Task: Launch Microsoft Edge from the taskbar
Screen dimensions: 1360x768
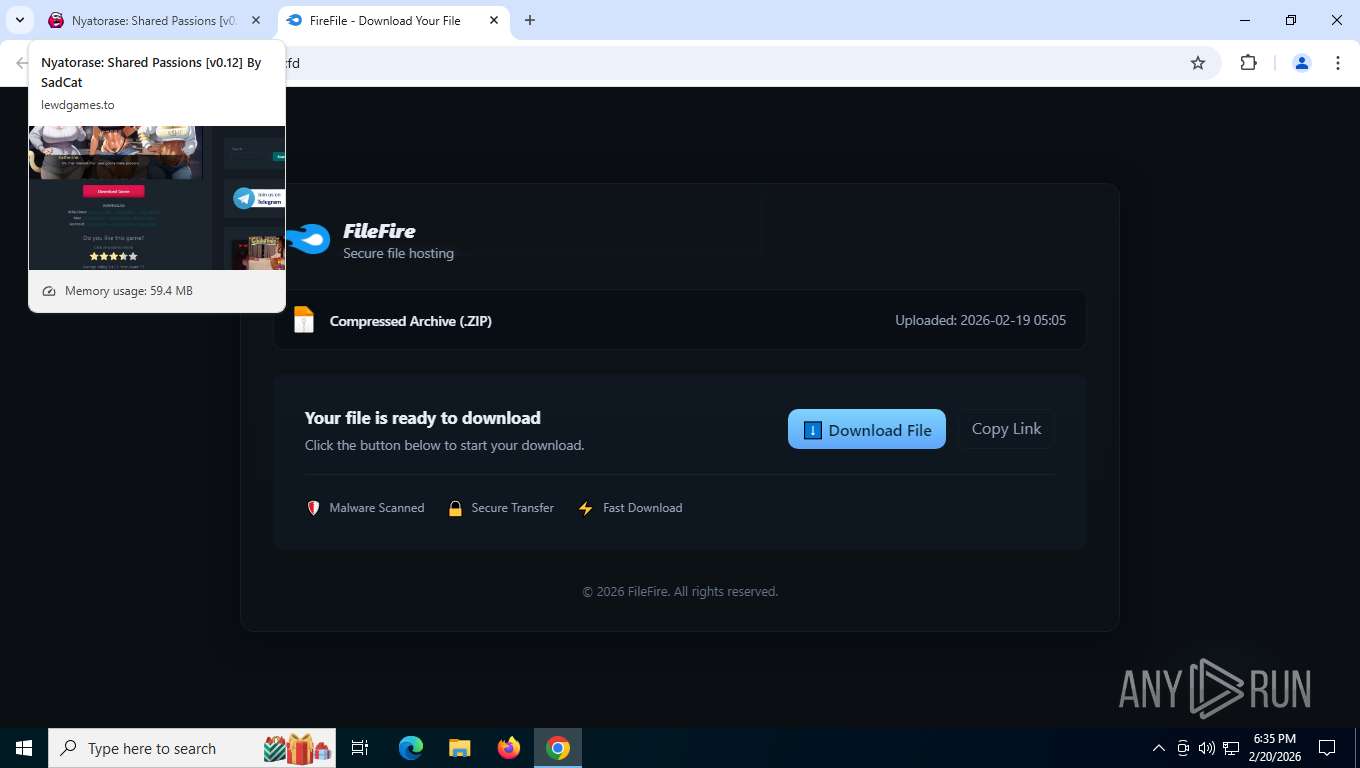Action: 411,748
